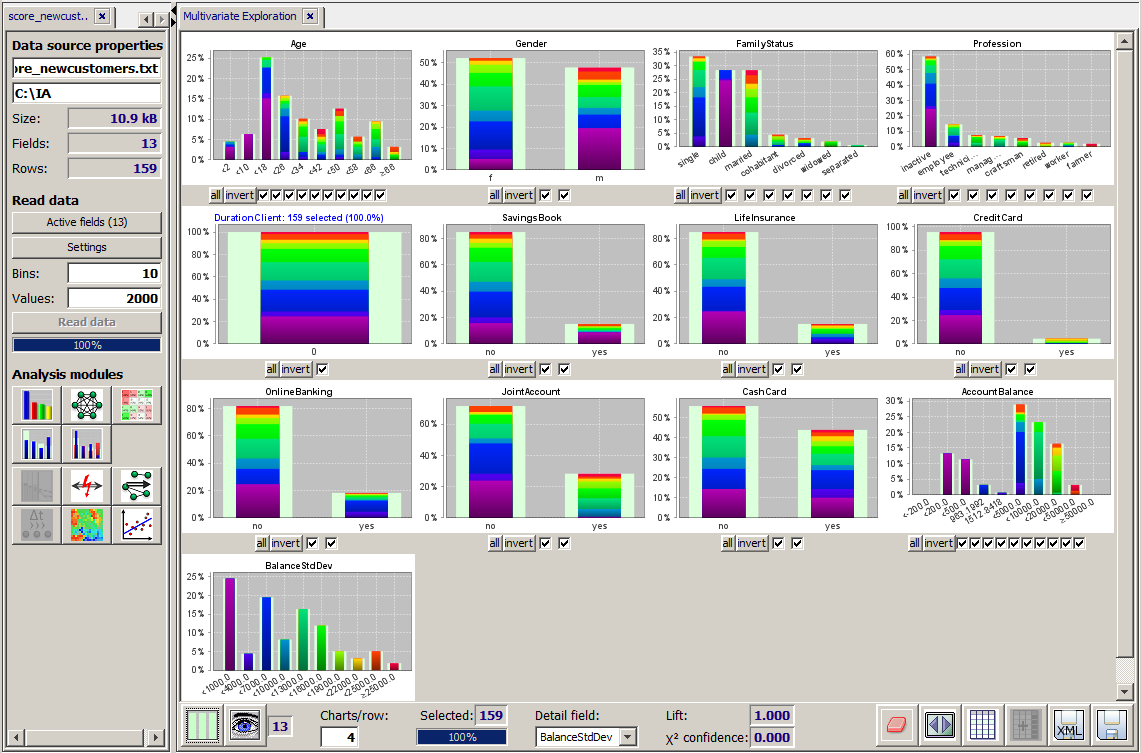This screenshot has height=753, width=1141.
Task: Click the eraser tool at the bottom toolbar
Action: click(x=897, y=725)
